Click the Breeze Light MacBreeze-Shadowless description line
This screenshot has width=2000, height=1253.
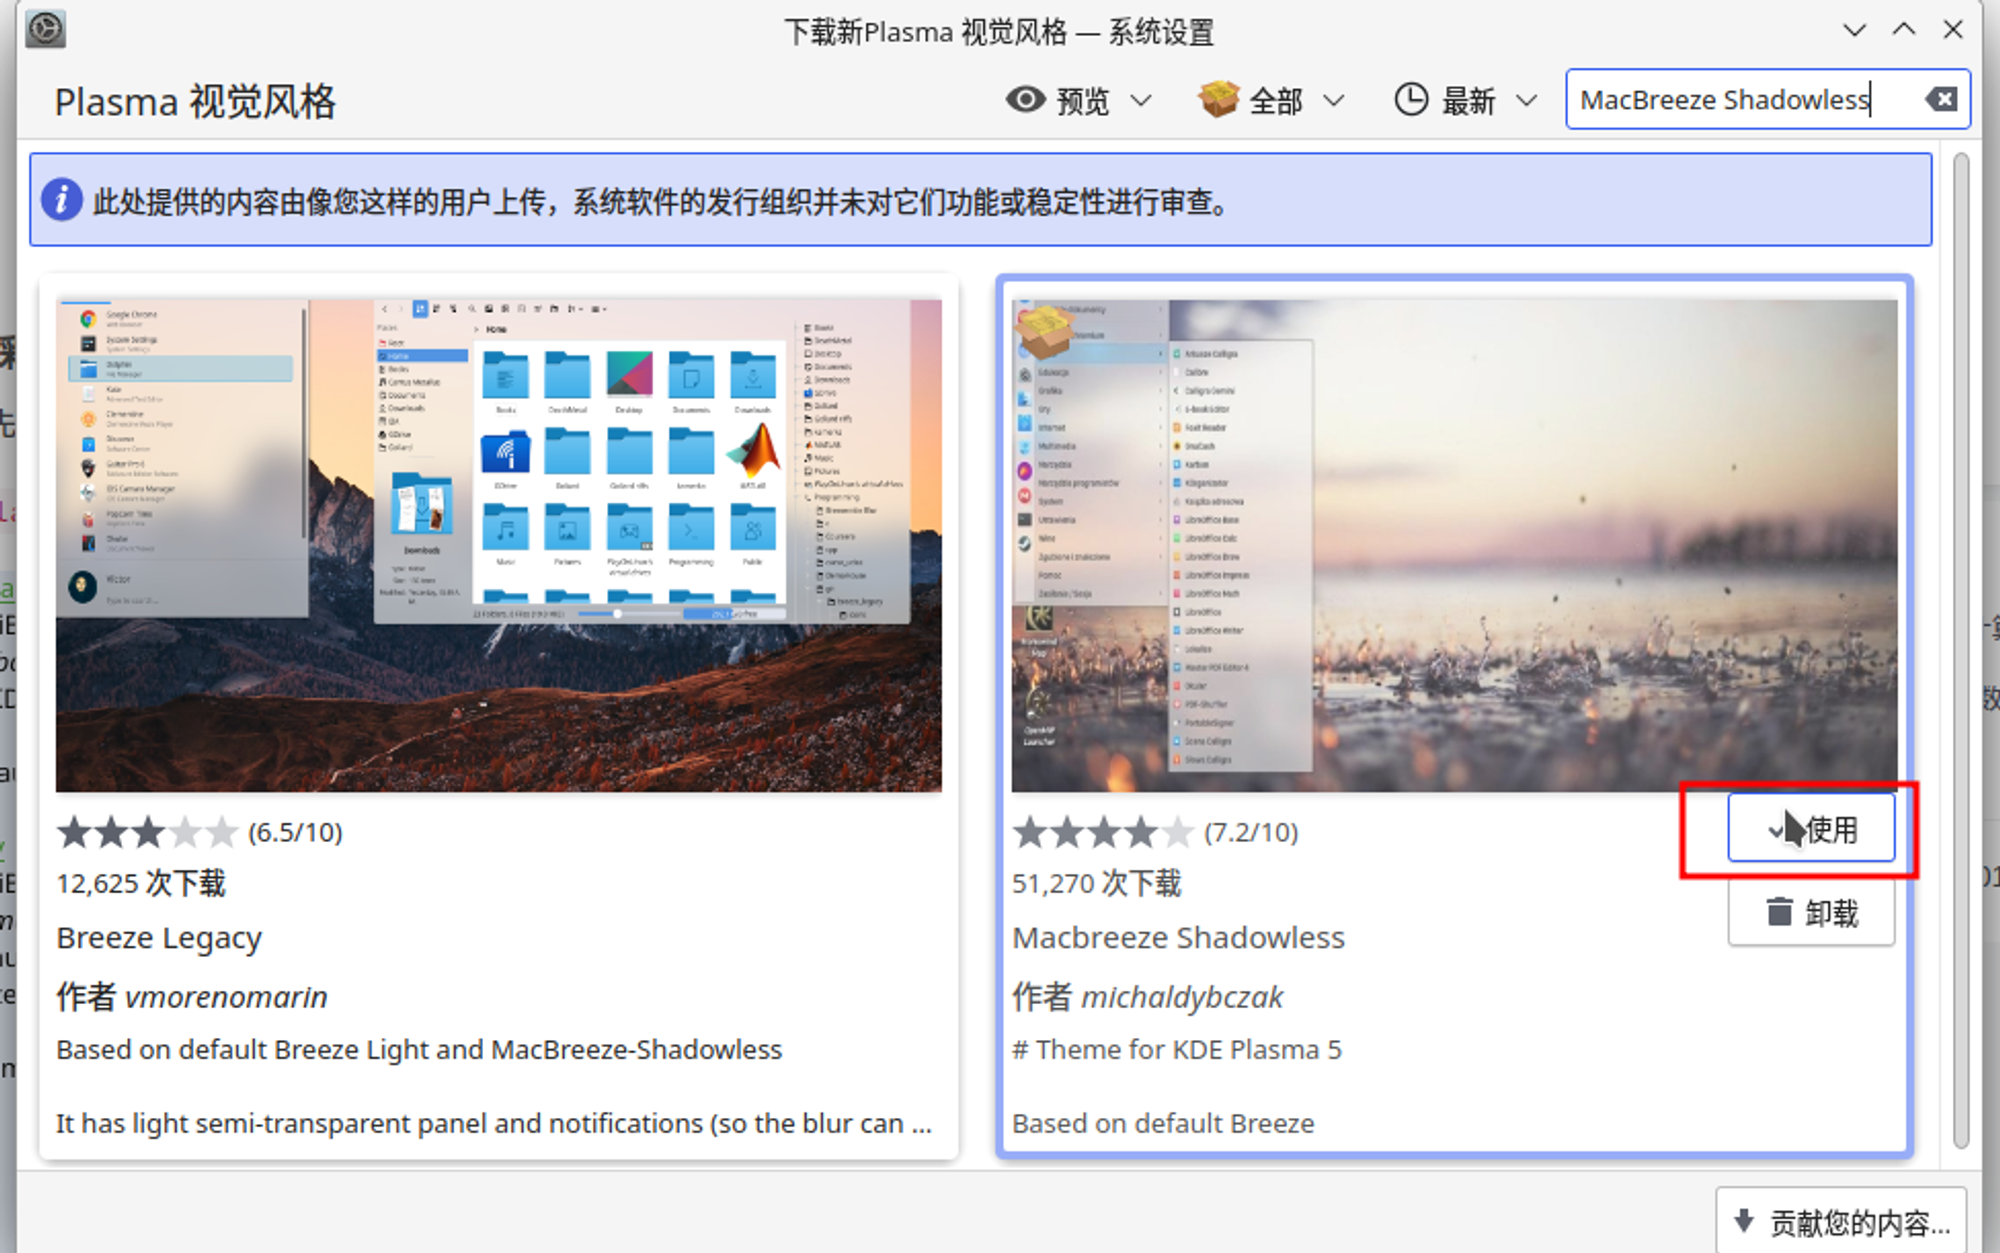coord(419,1050)
